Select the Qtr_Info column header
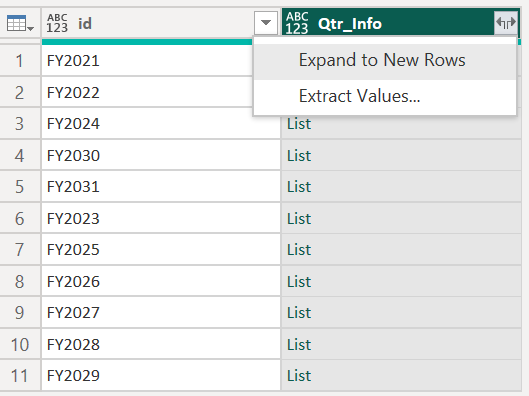The width and height of the screenshot is (529, 396). tap(401, 23)
